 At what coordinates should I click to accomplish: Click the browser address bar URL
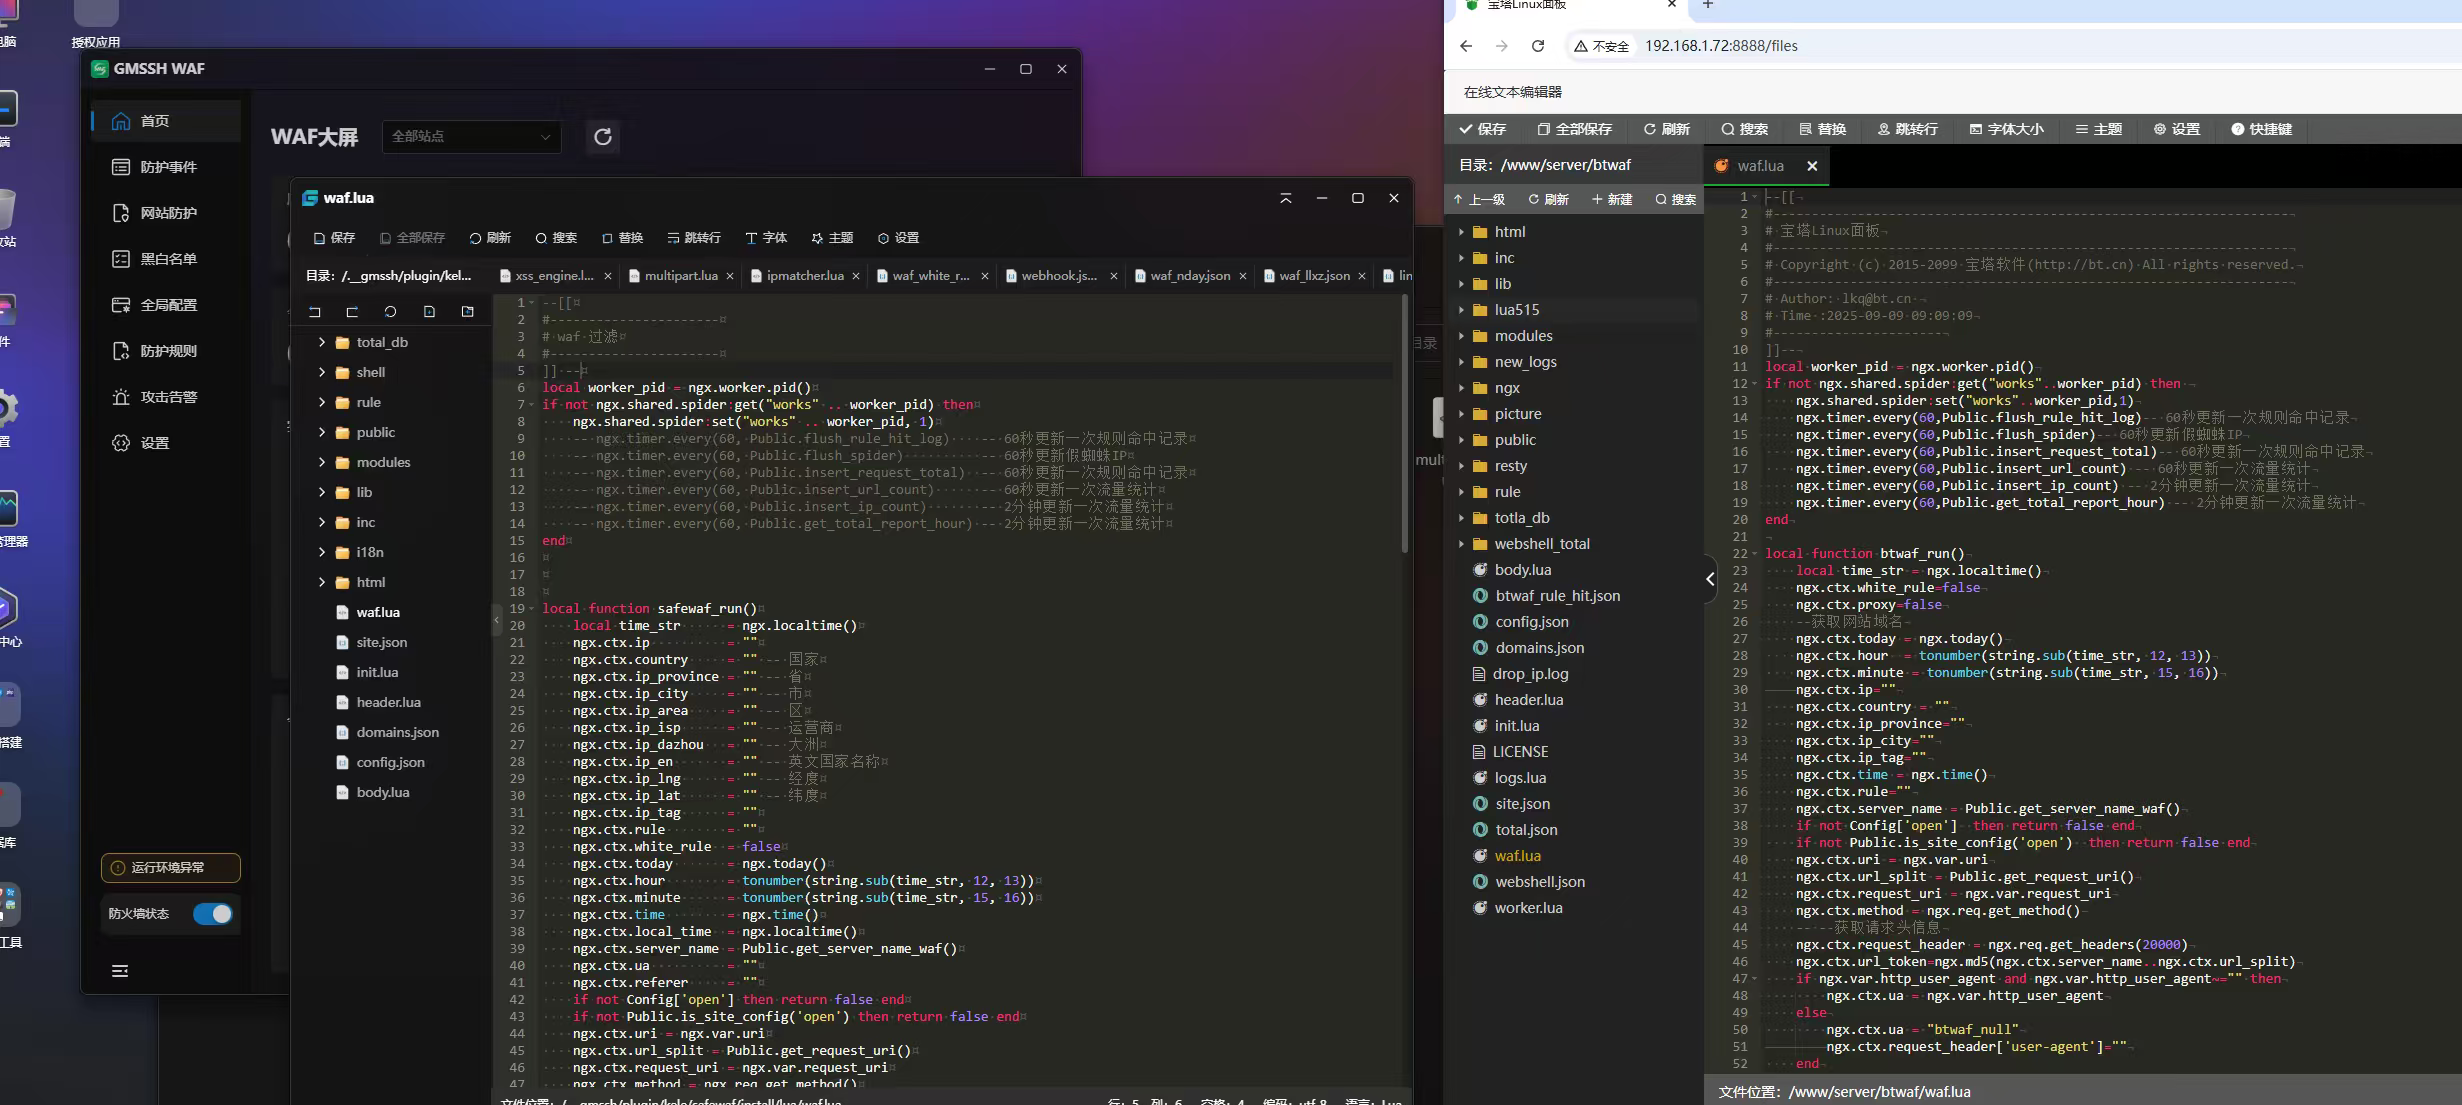(x=1721, y=46)
